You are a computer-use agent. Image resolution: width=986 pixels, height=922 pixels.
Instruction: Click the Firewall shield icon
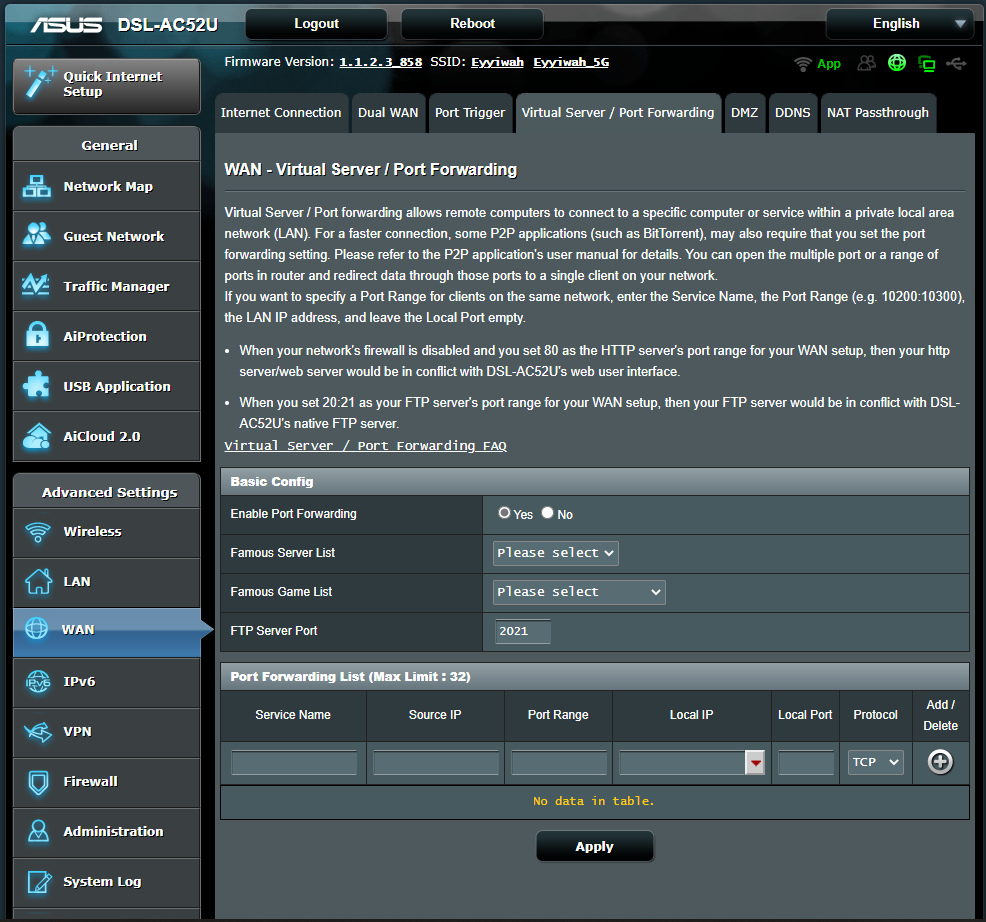click(37, 781)
